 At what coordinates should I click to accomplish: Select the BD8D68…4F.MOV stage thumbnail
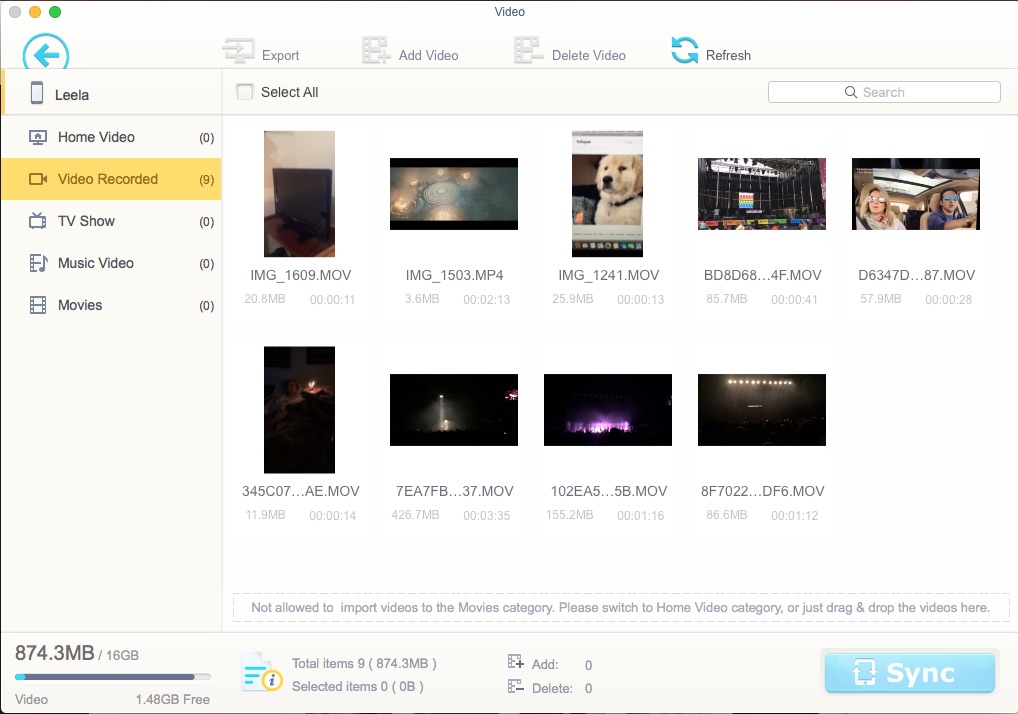pyautogui.click(x=762, y=193)
